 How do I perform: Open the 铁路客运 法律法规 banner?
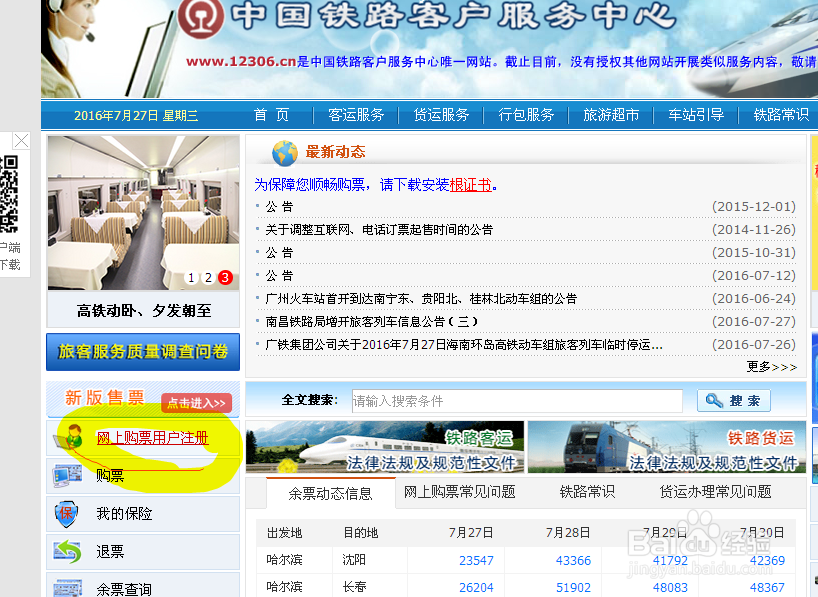385,447
